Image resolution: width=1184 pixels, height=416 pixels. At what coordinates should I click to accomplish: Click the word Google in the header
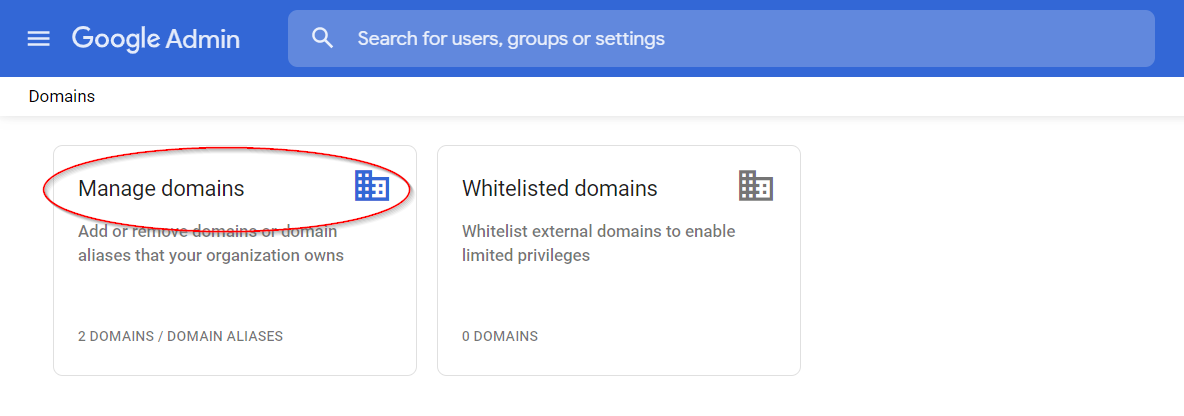tap(116, 39)
